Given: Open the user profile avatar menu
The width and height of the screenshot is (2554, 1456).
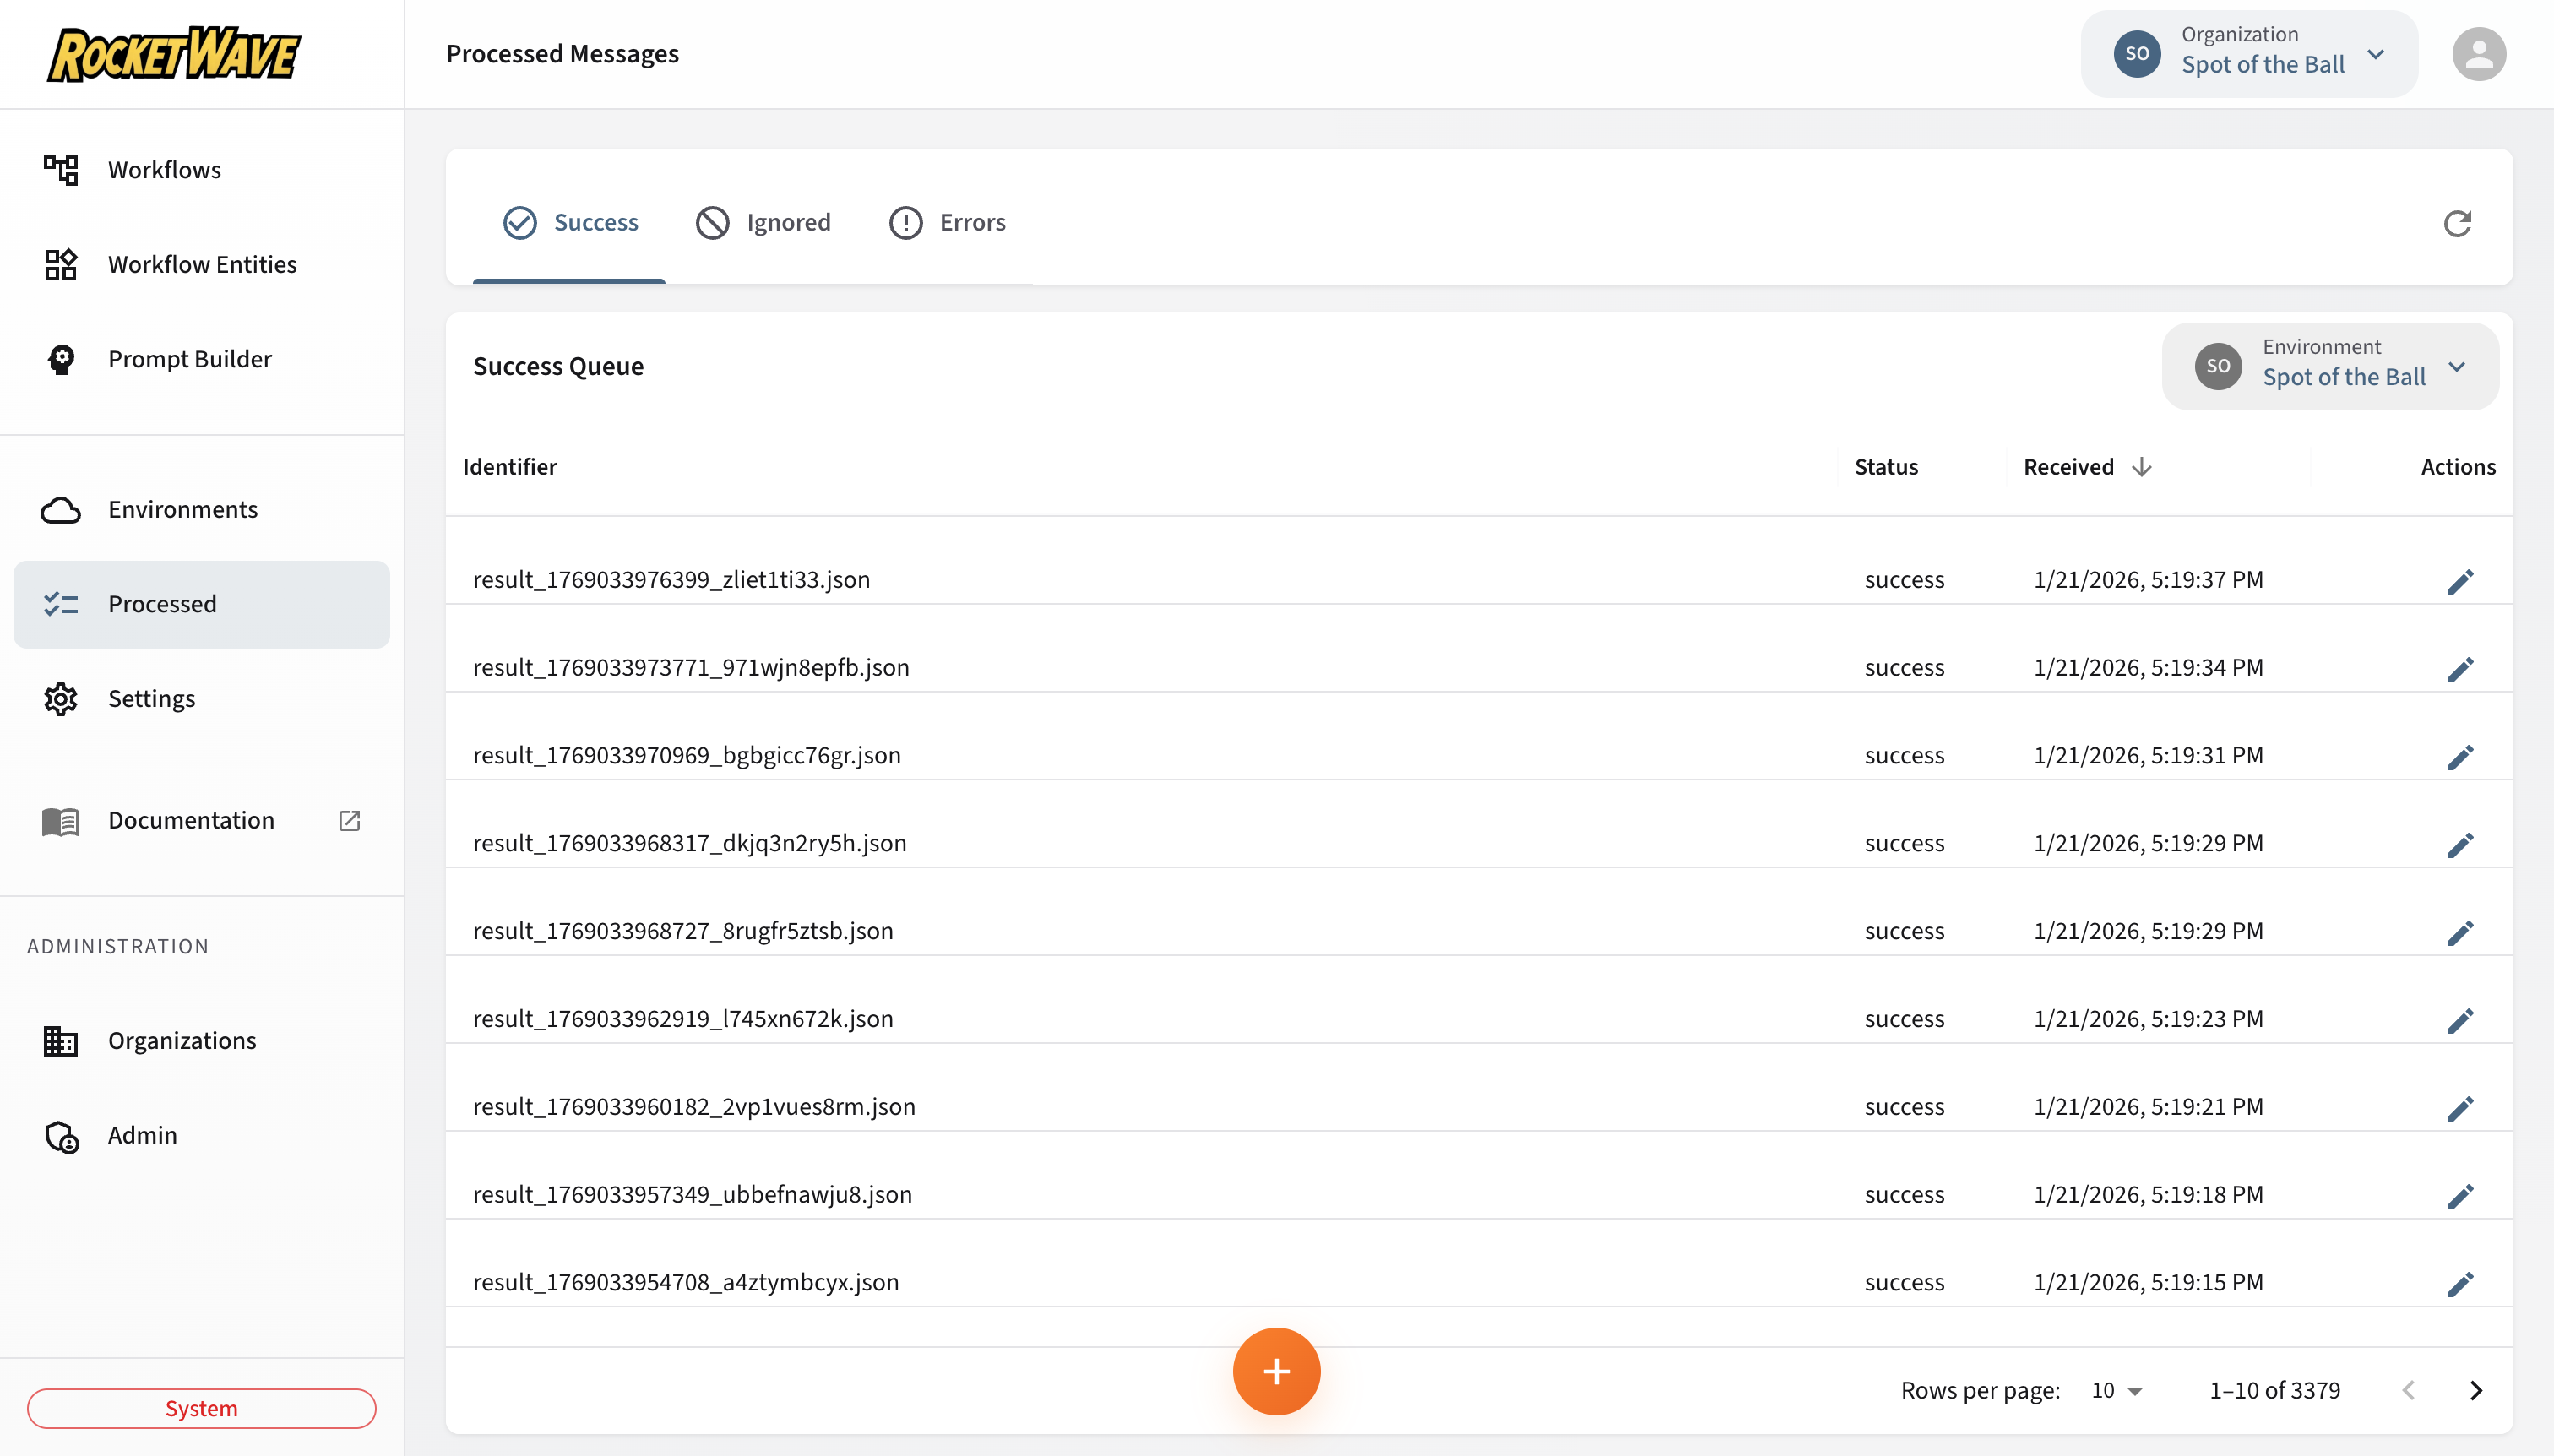Looking at the screenshot, I should coord(2480,53).
